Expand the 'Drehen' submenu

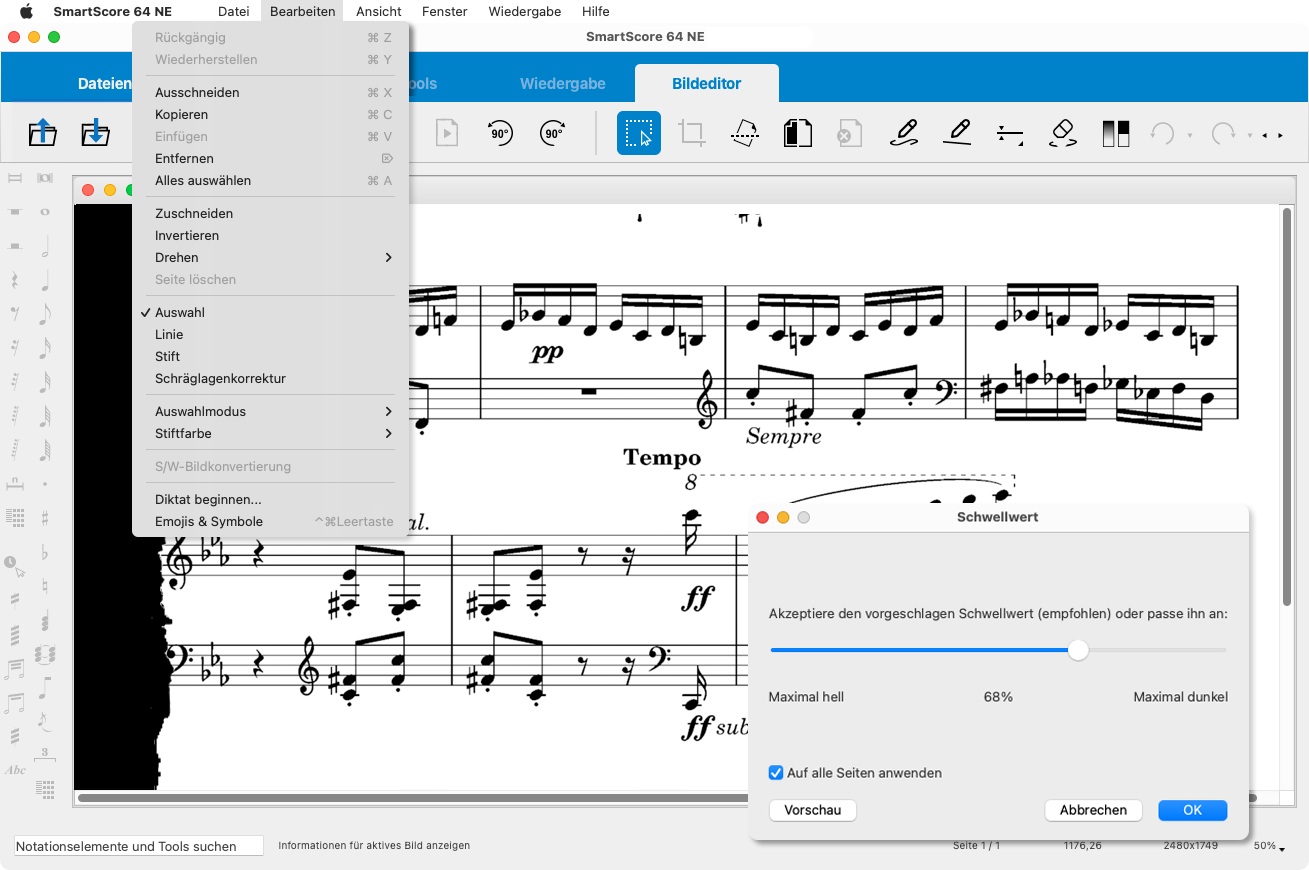point(270,258)
